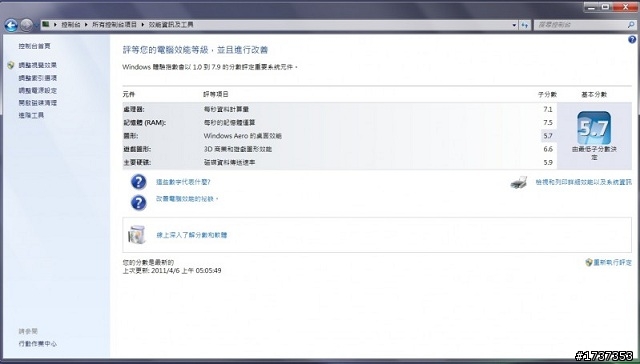Open help via the blue question icon
This screenshot has height=364, width=640.
[632, 40]
